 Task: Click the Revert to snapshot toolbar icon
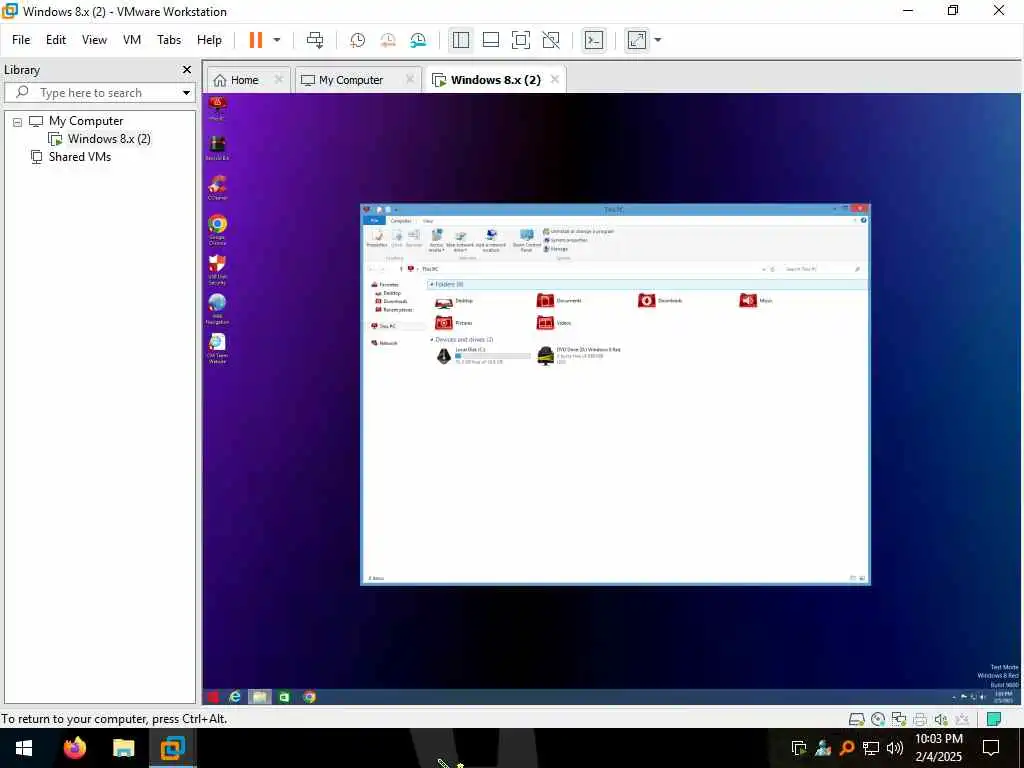tap(388, 40)
